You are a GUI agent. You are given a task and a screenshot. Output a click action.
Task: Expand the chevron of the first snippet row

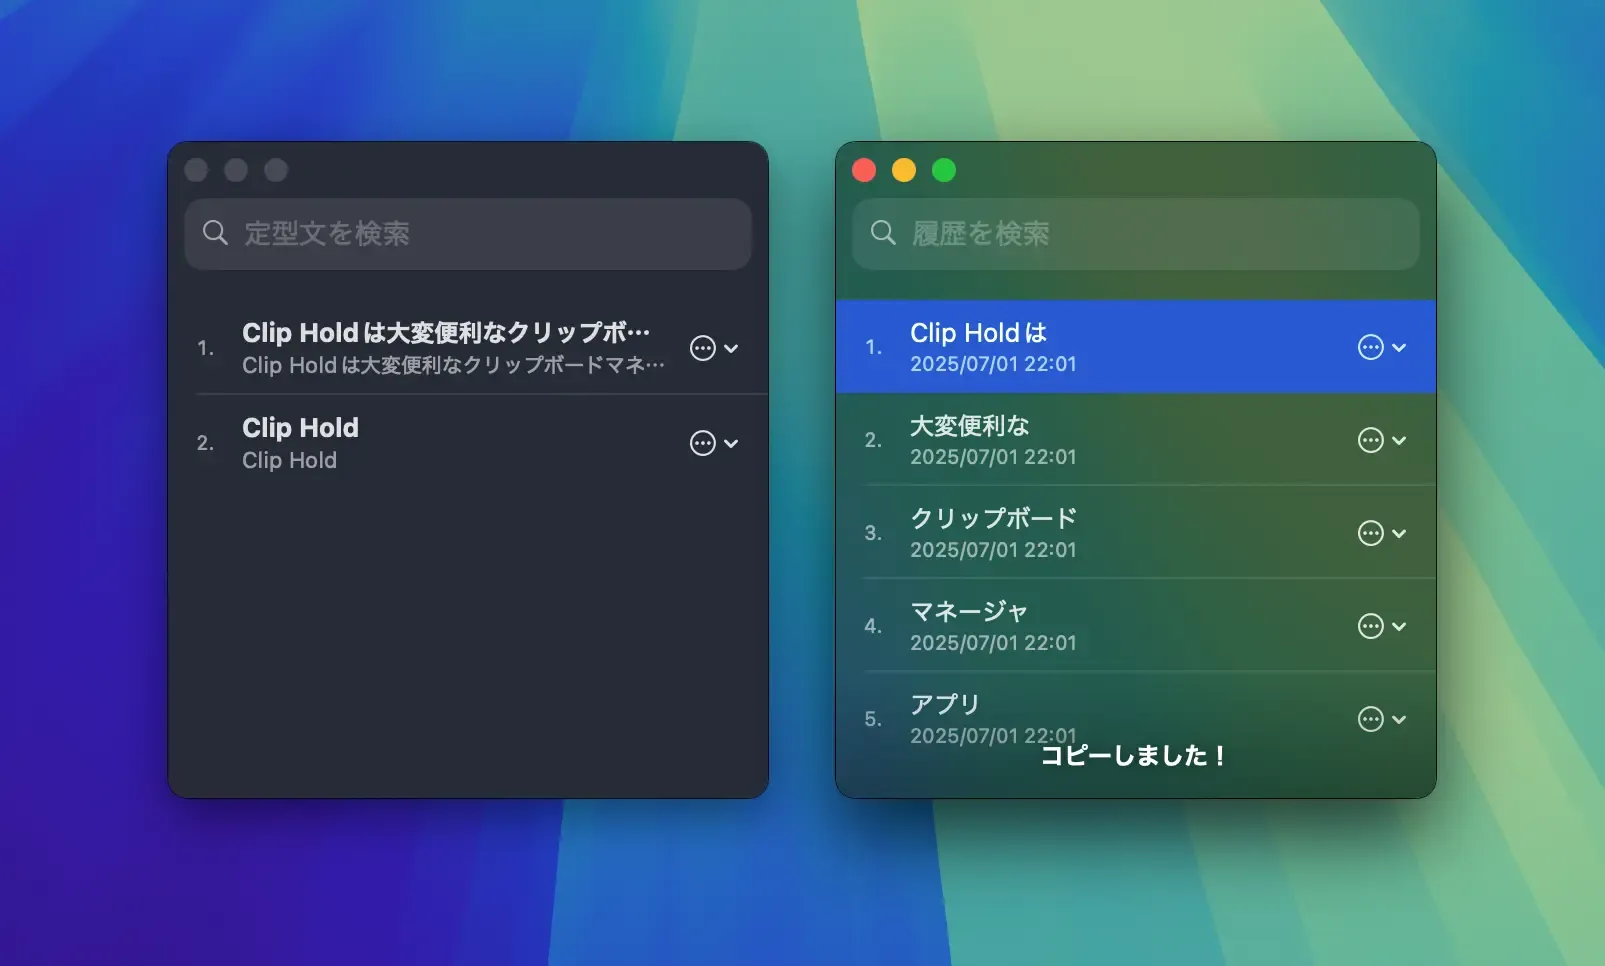pos(731,348)
